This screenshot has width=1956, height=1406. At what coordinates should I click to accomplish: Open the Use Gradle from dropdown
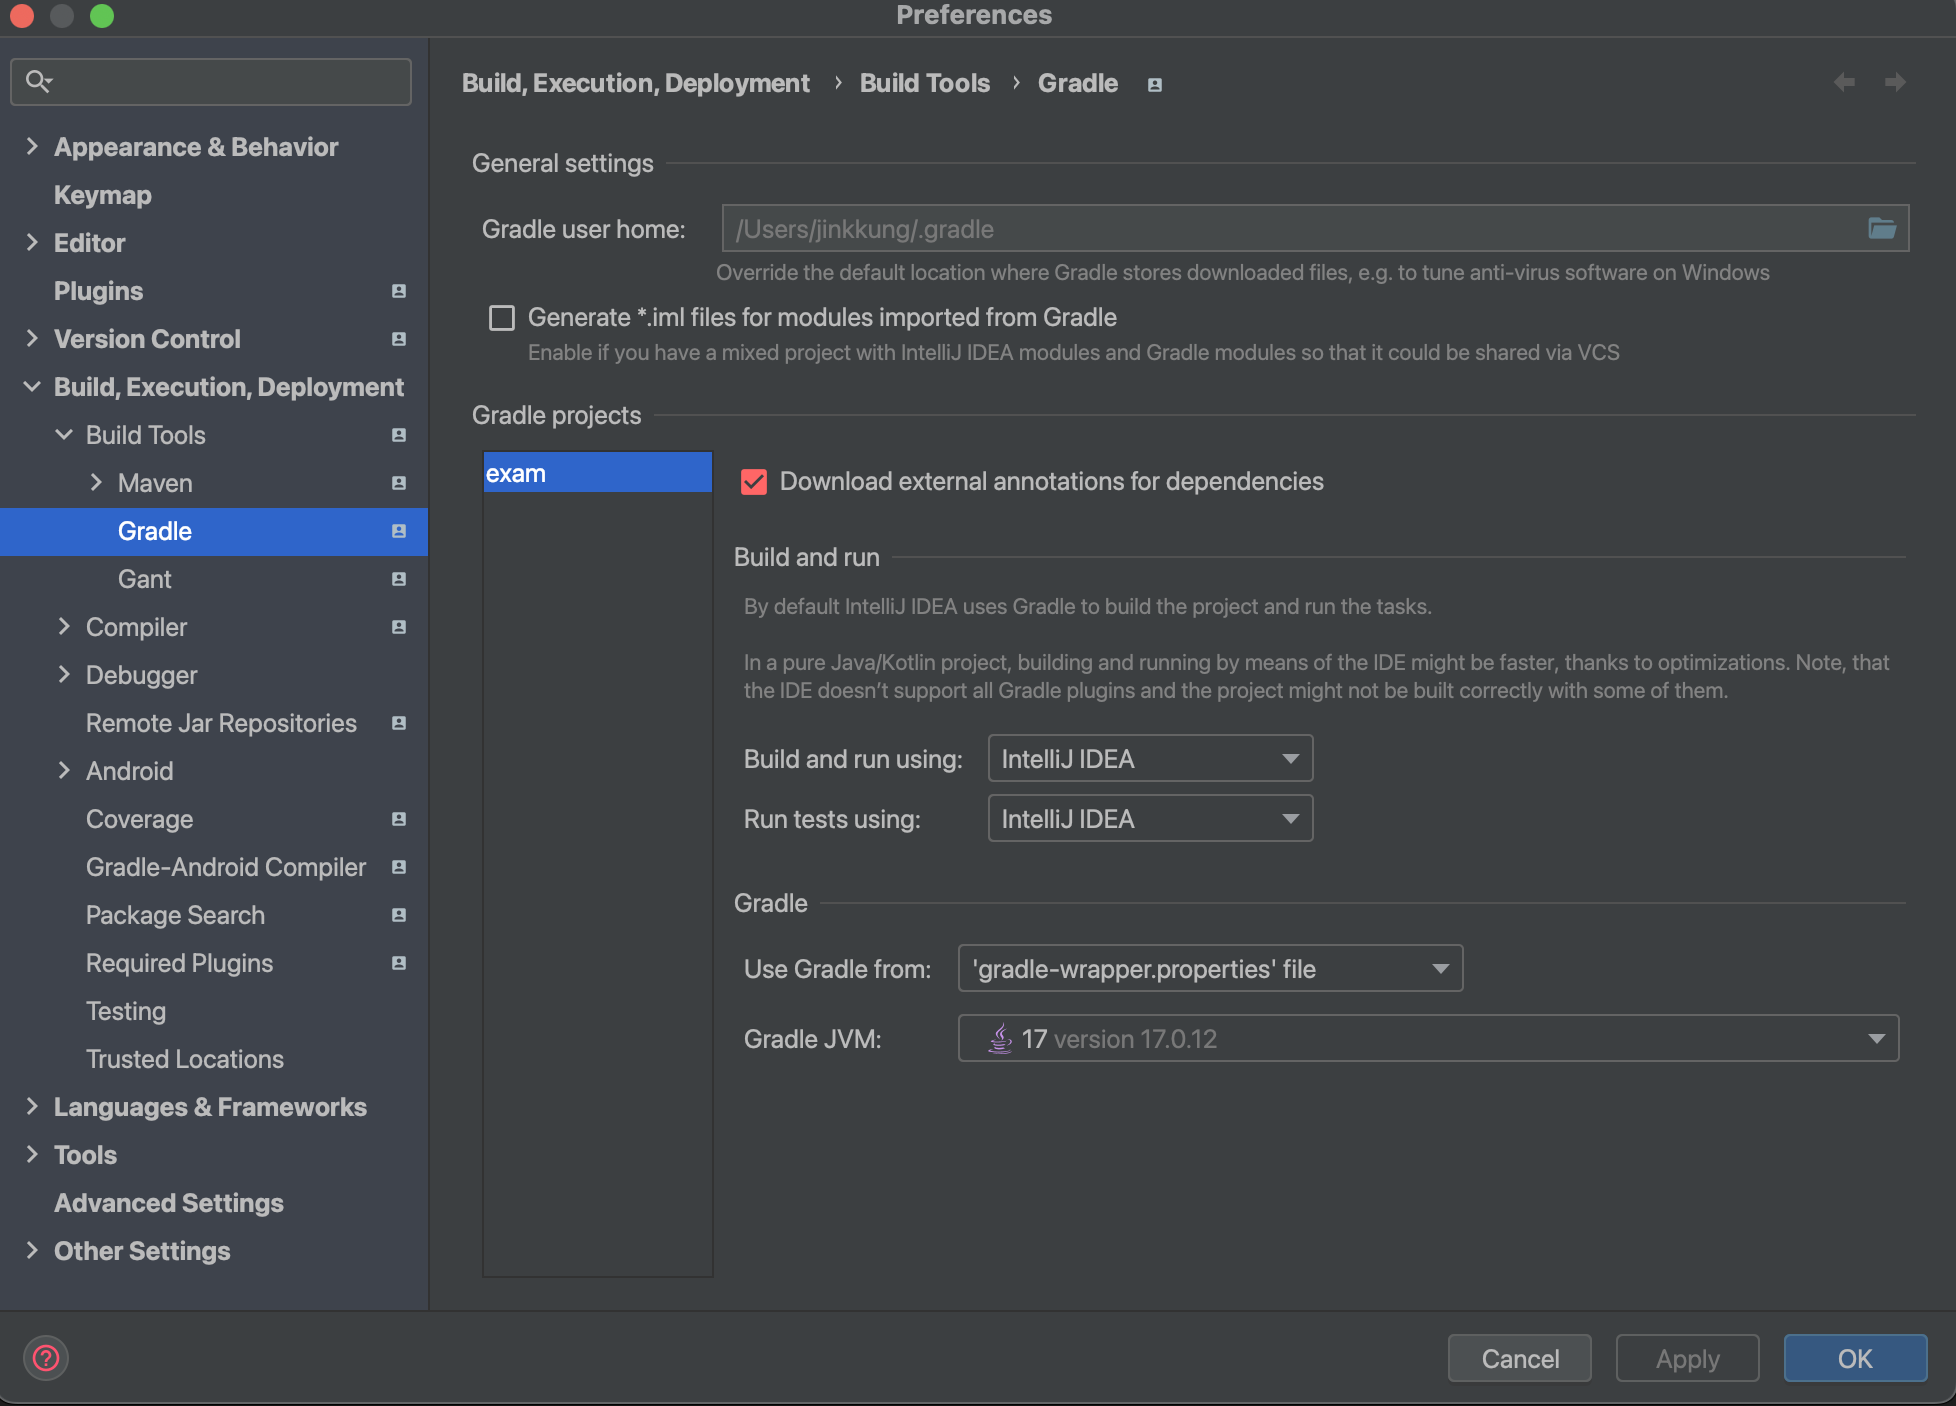[x=1210, y=969]
